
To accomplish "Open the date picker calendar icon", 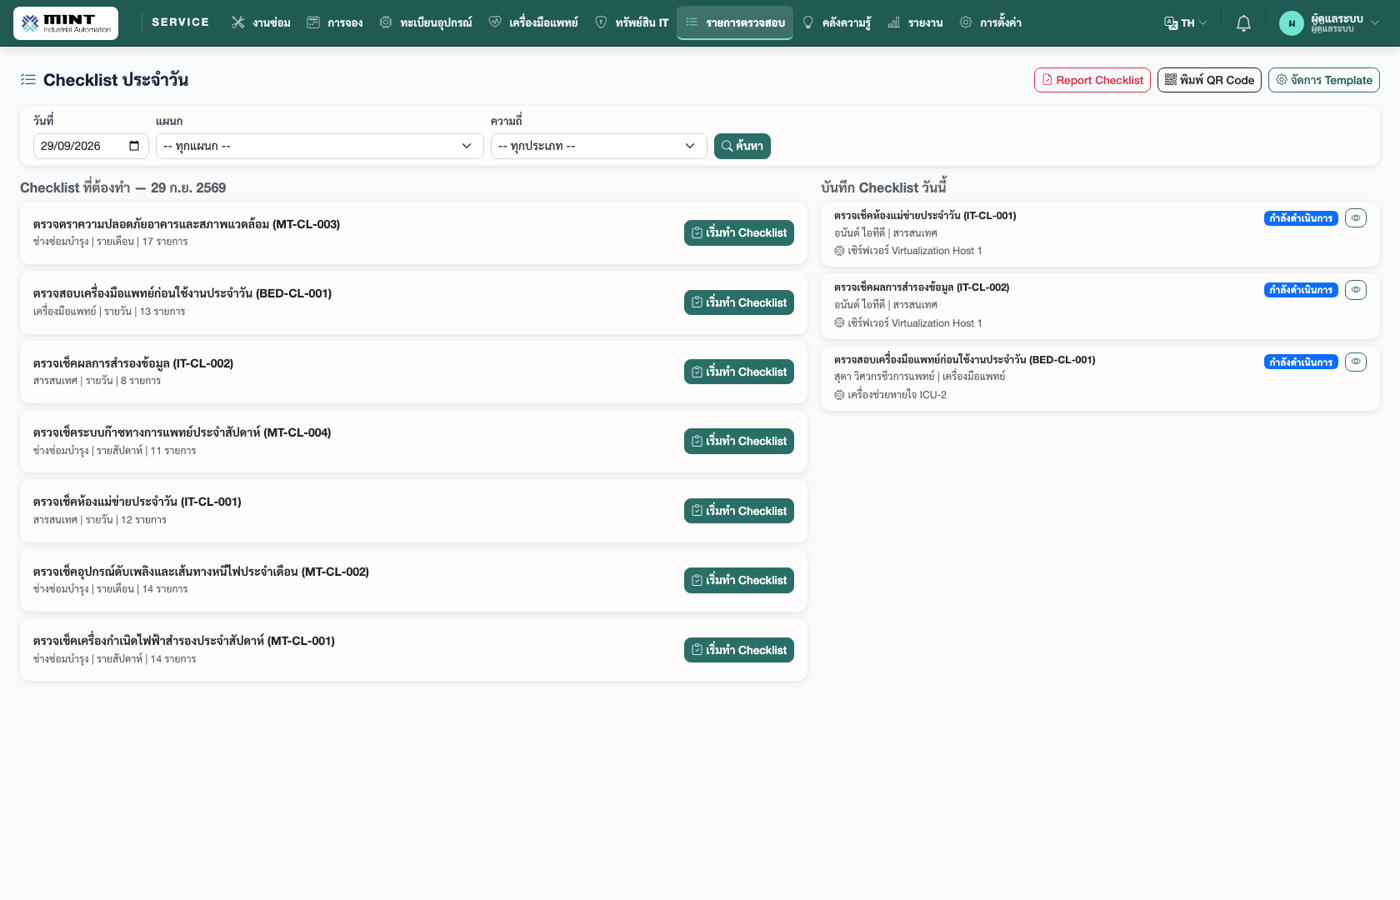I will click(x=134, y=146).
